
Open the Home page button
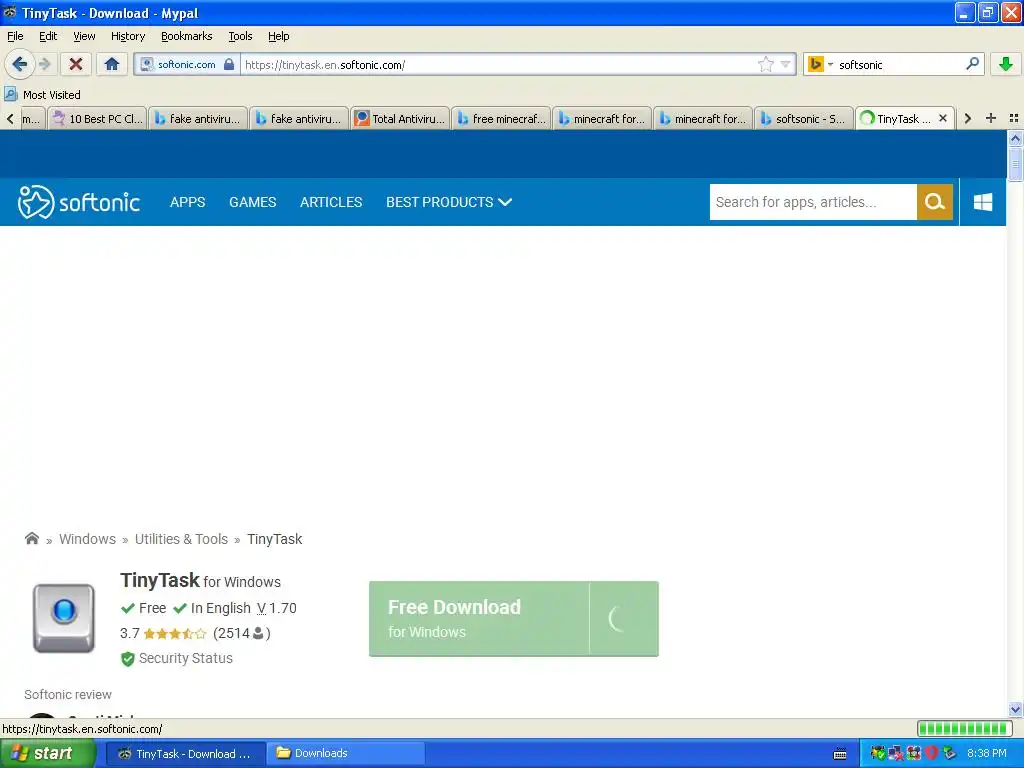112,64
